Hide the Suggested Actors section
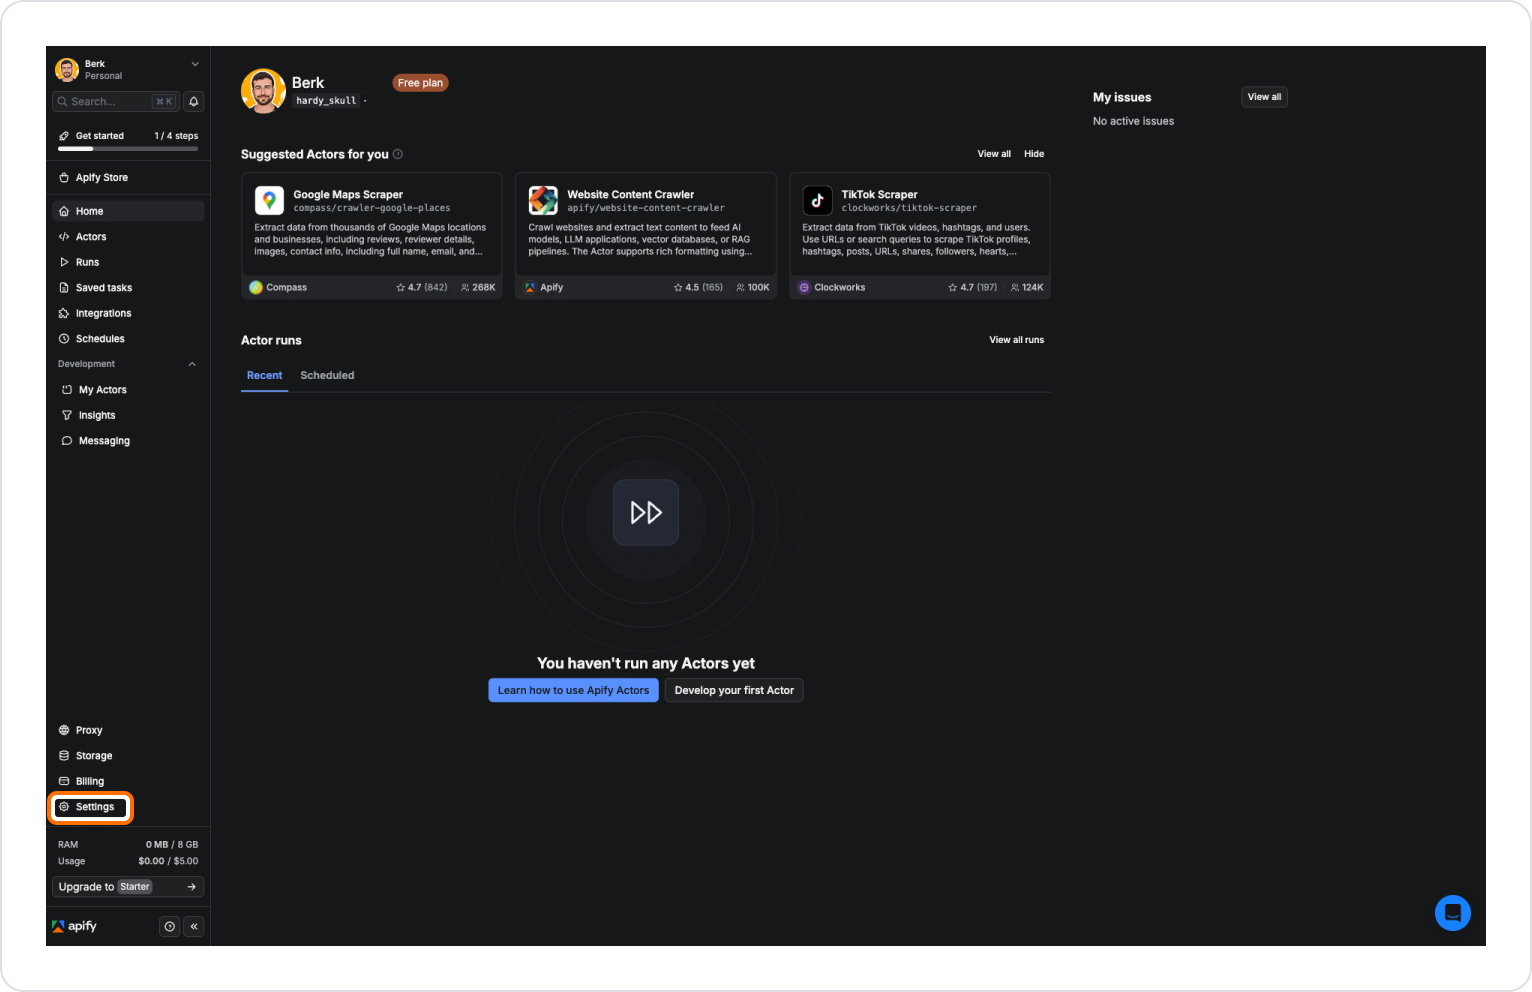 [x=1034, y=154]
